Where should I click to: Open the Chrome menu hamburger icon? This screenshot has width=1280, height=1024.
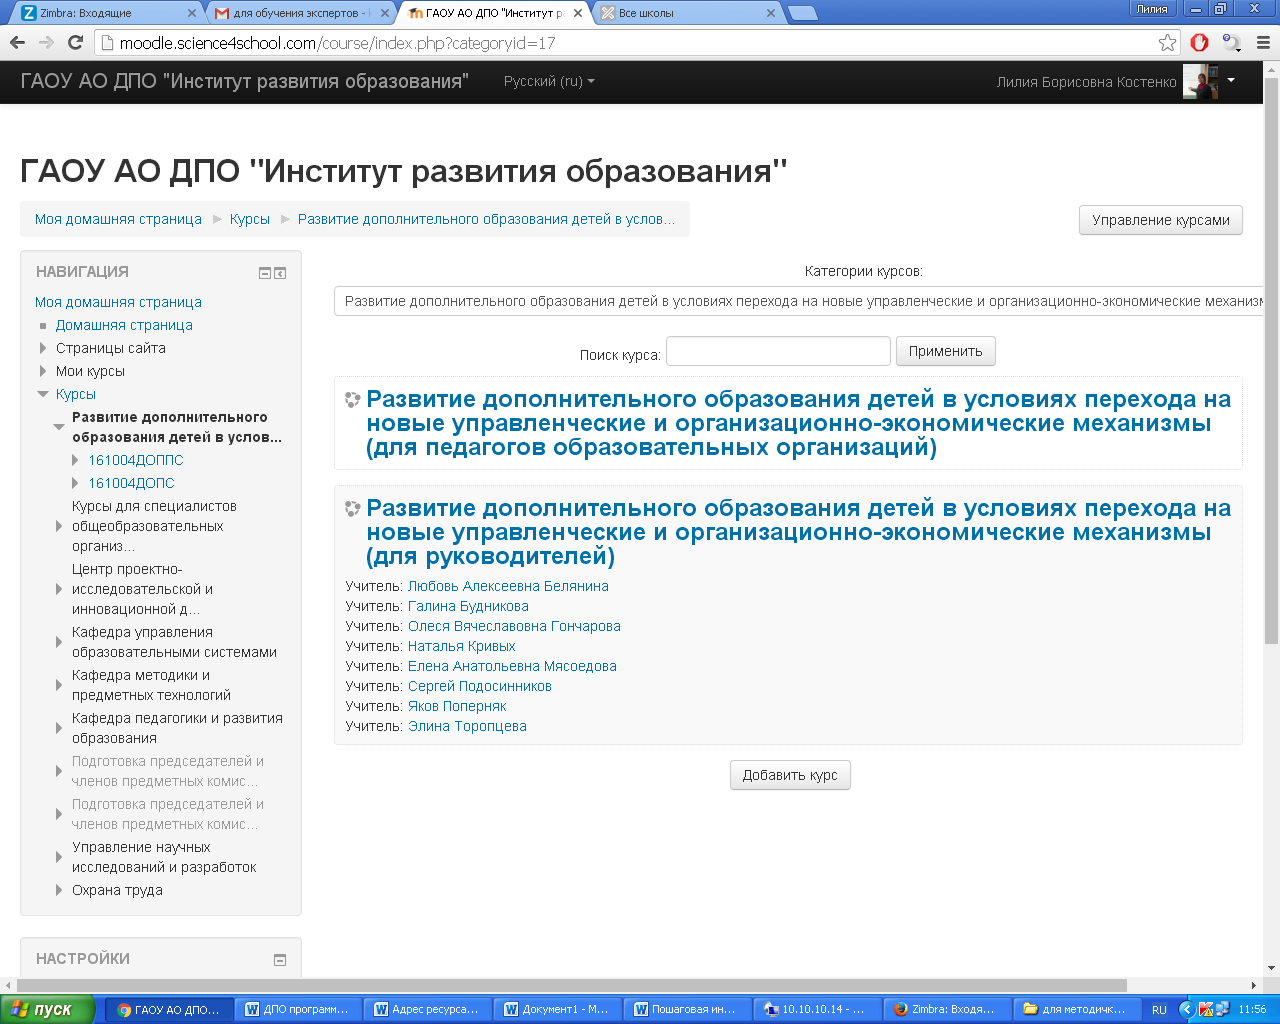coord(1263,42)
